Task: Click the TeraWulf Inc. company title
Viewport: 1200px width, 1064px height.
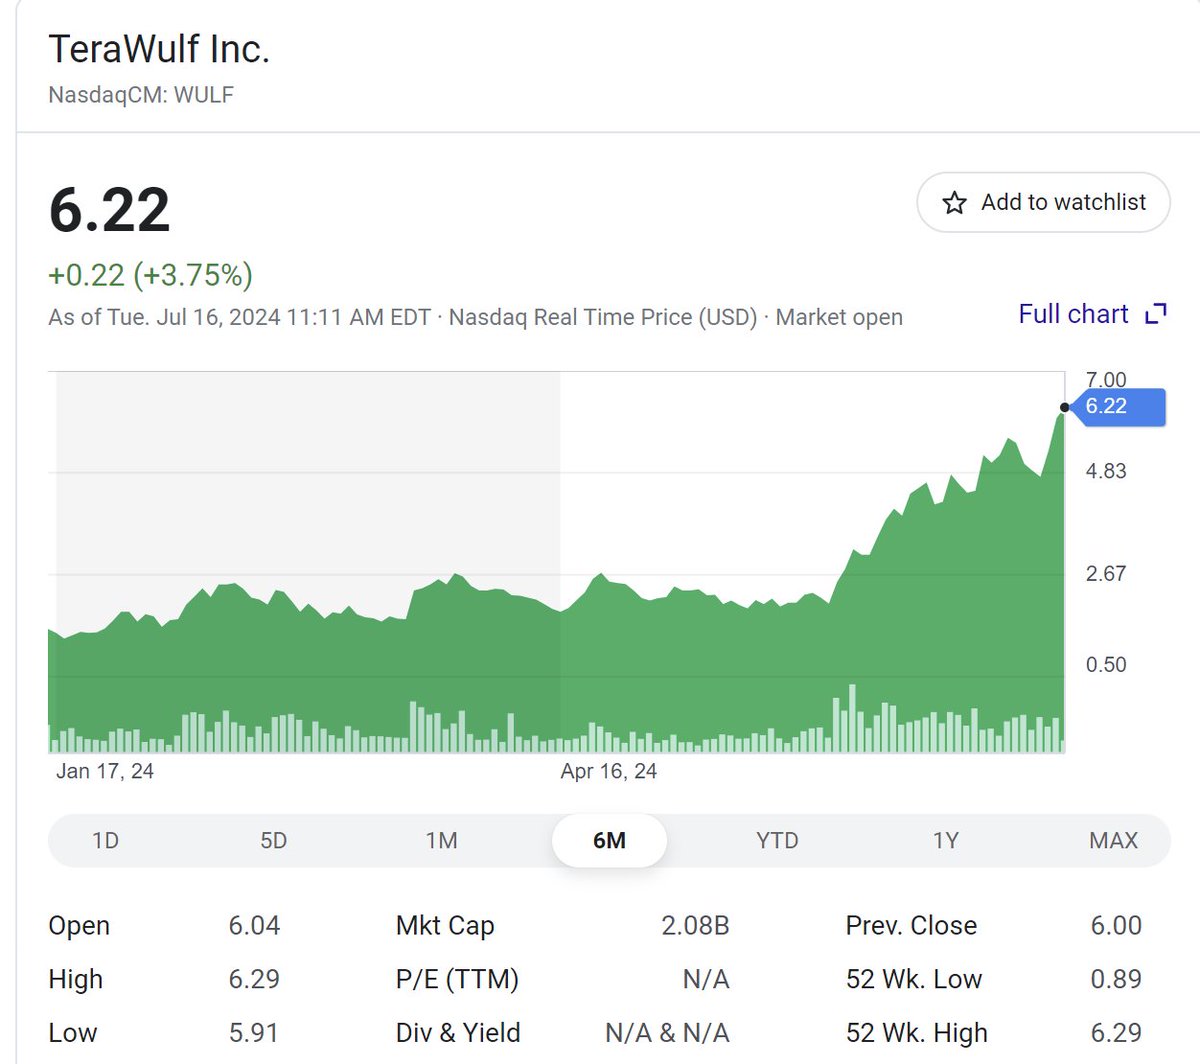Action: tap(159, 49)
